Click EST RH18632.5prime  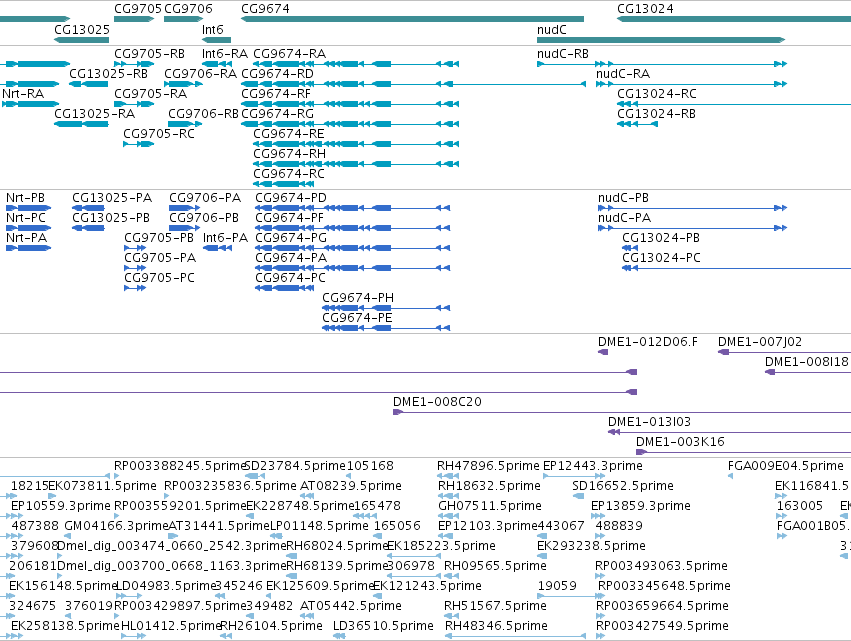click(490, 487)
